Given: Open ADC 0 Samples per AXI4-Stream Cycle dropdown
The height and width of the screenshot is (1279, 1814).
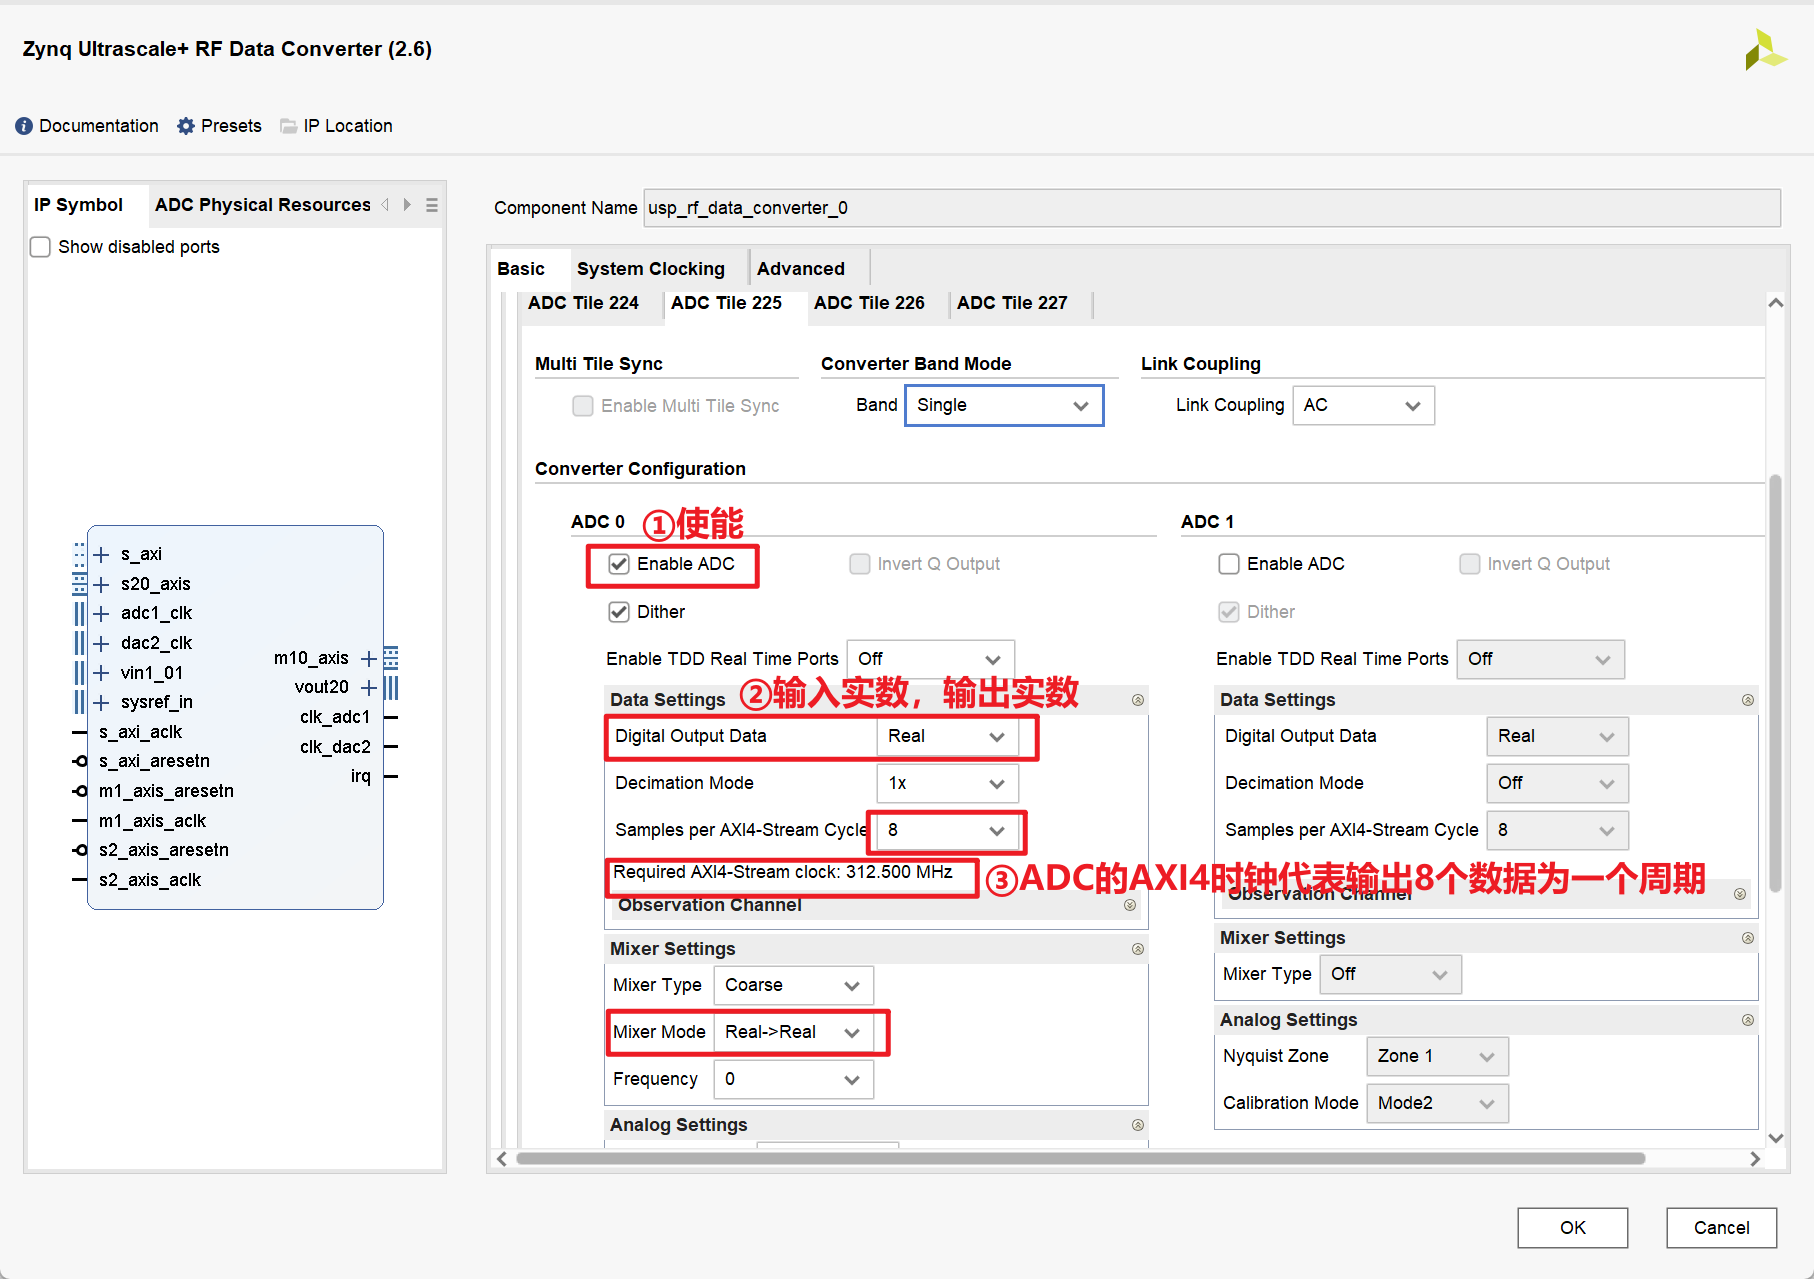Looking at the screenshot, I should point(947,831).
